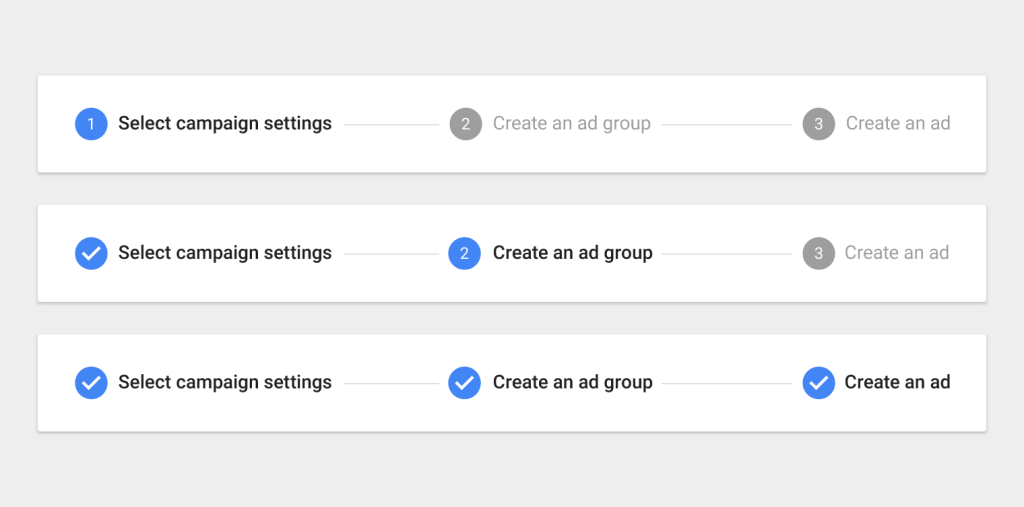1024x507 pixels.
Task: Click second checkmark icon in bottom stepper
Action: tap(465, 382)
